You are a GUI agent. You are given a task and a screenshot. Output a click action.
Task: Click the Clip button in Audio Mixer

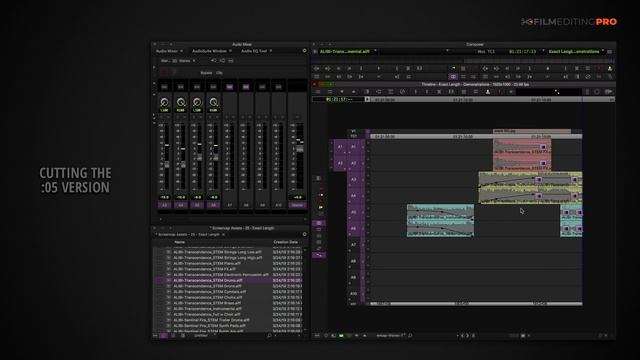click(219, 73)
